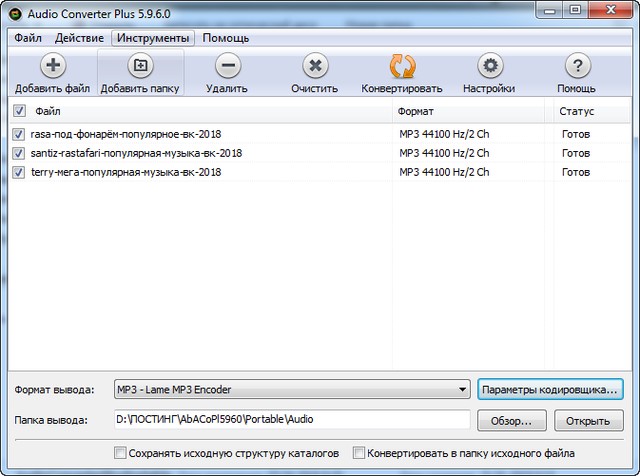
Task: Uncheck the santiz-rastafari file checkbox
Action: (x=18, y=153)
